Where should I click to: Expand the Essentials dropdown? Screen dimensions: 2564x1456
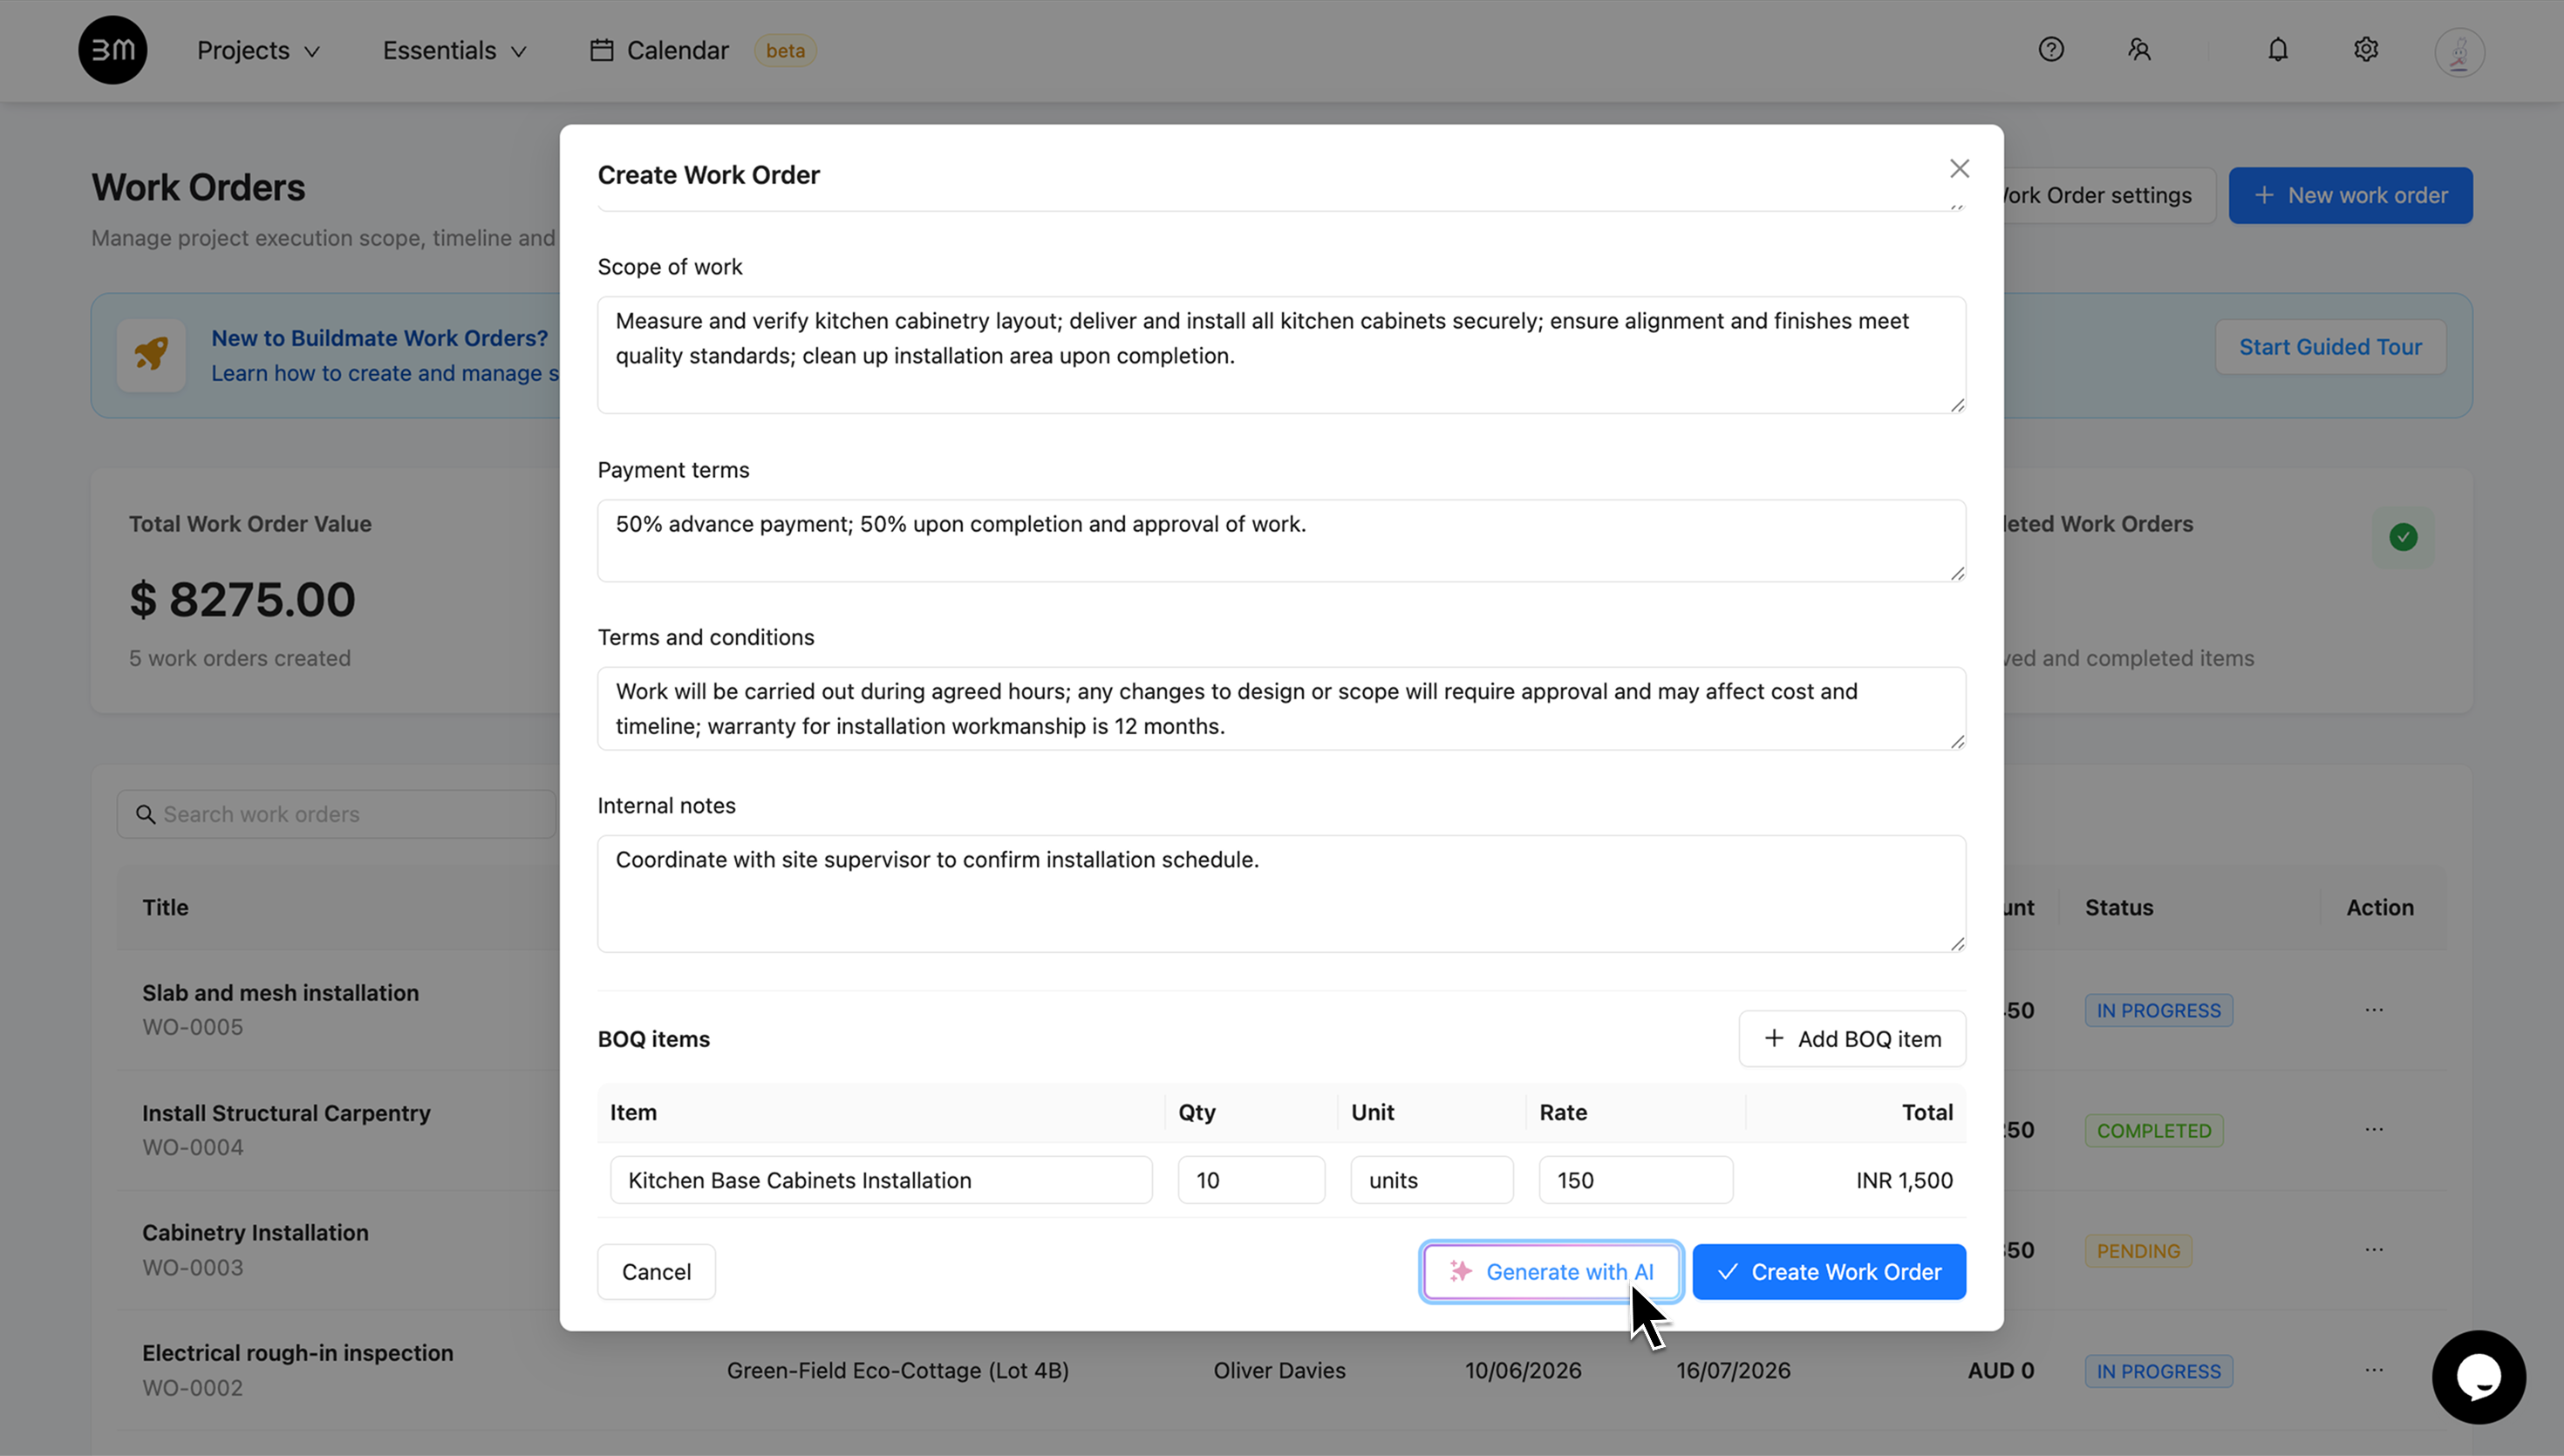454,50
